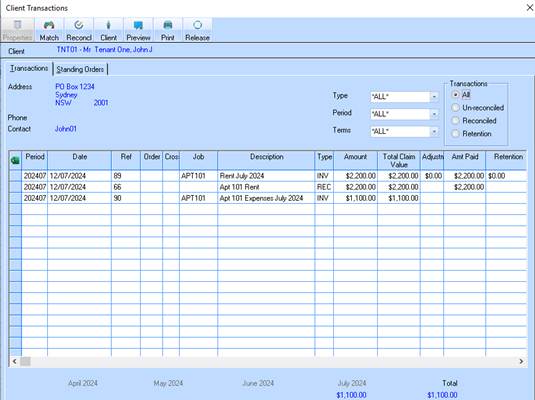Expand the Terms dropdown
This screenshot has height=400, width=535.
(x=434, y=131)
